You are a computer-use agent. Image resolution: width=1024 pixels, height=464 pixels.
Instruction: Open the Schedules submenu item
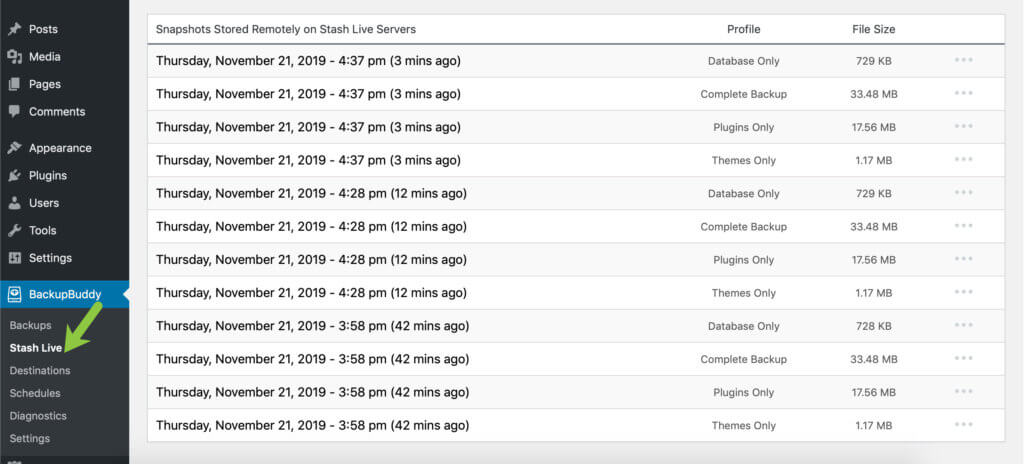(35, 393)
